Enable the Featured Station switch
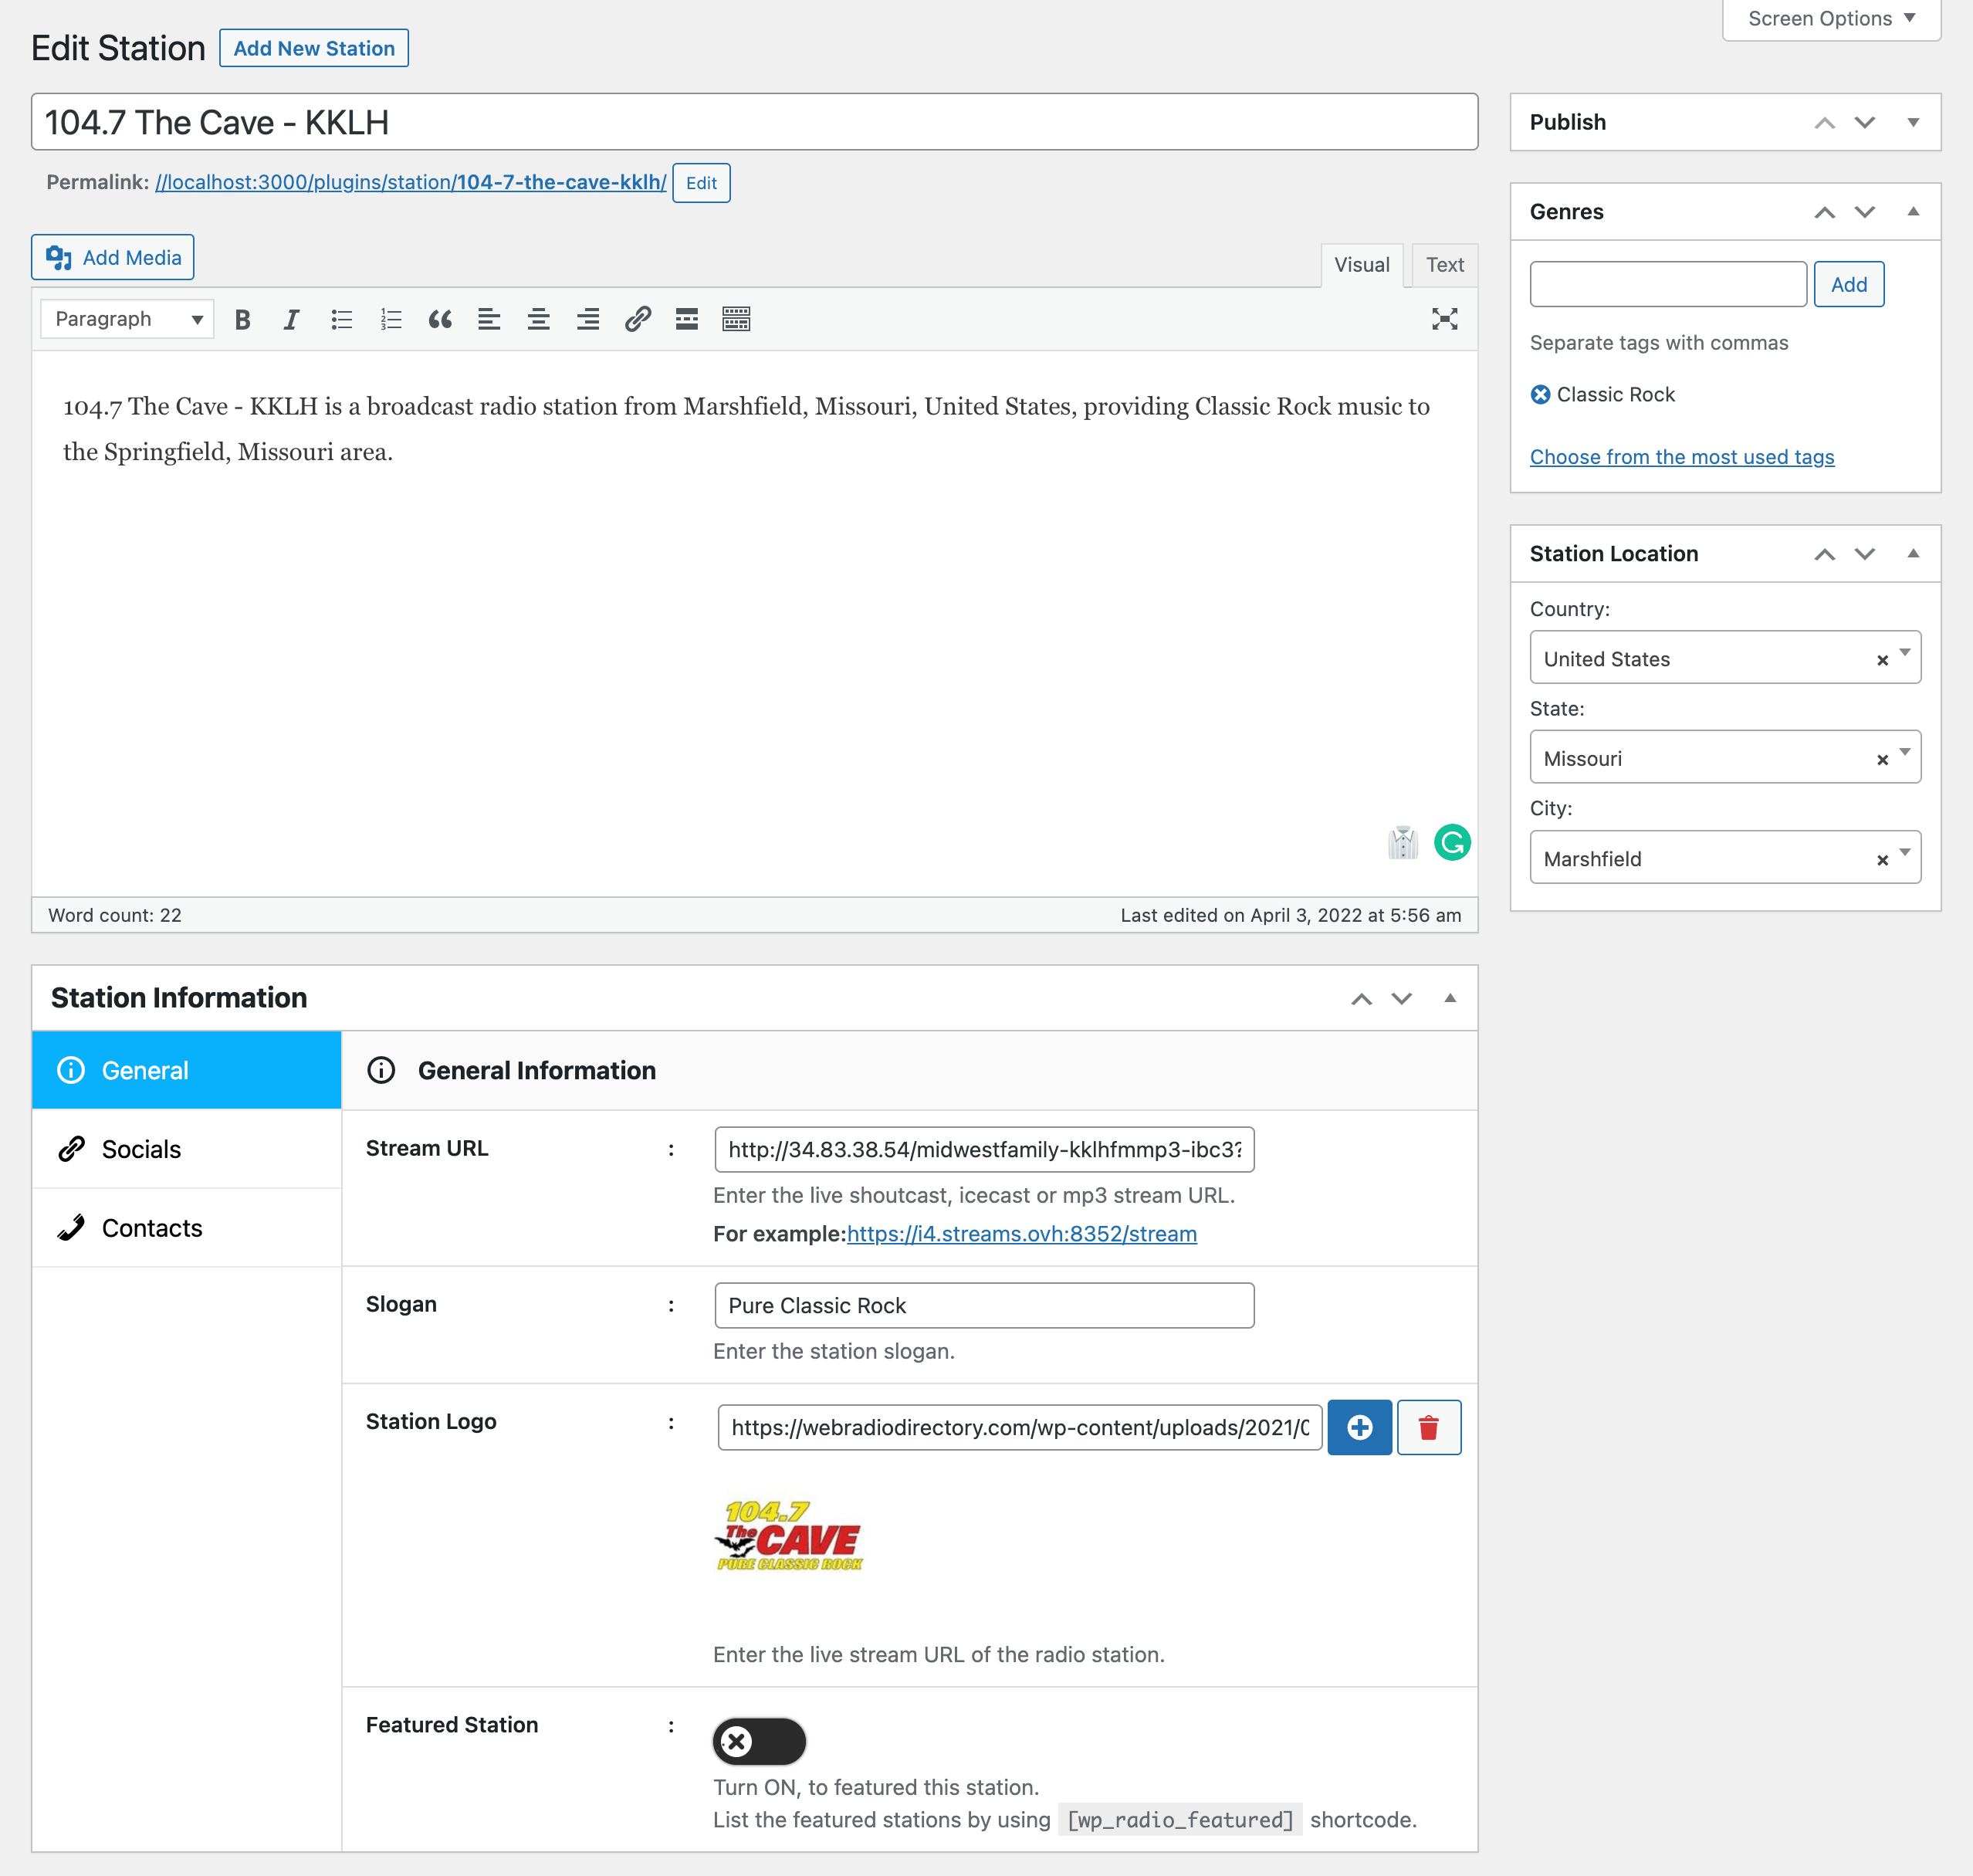This screenshot has height=1876, width=1973. (759, 1741)
